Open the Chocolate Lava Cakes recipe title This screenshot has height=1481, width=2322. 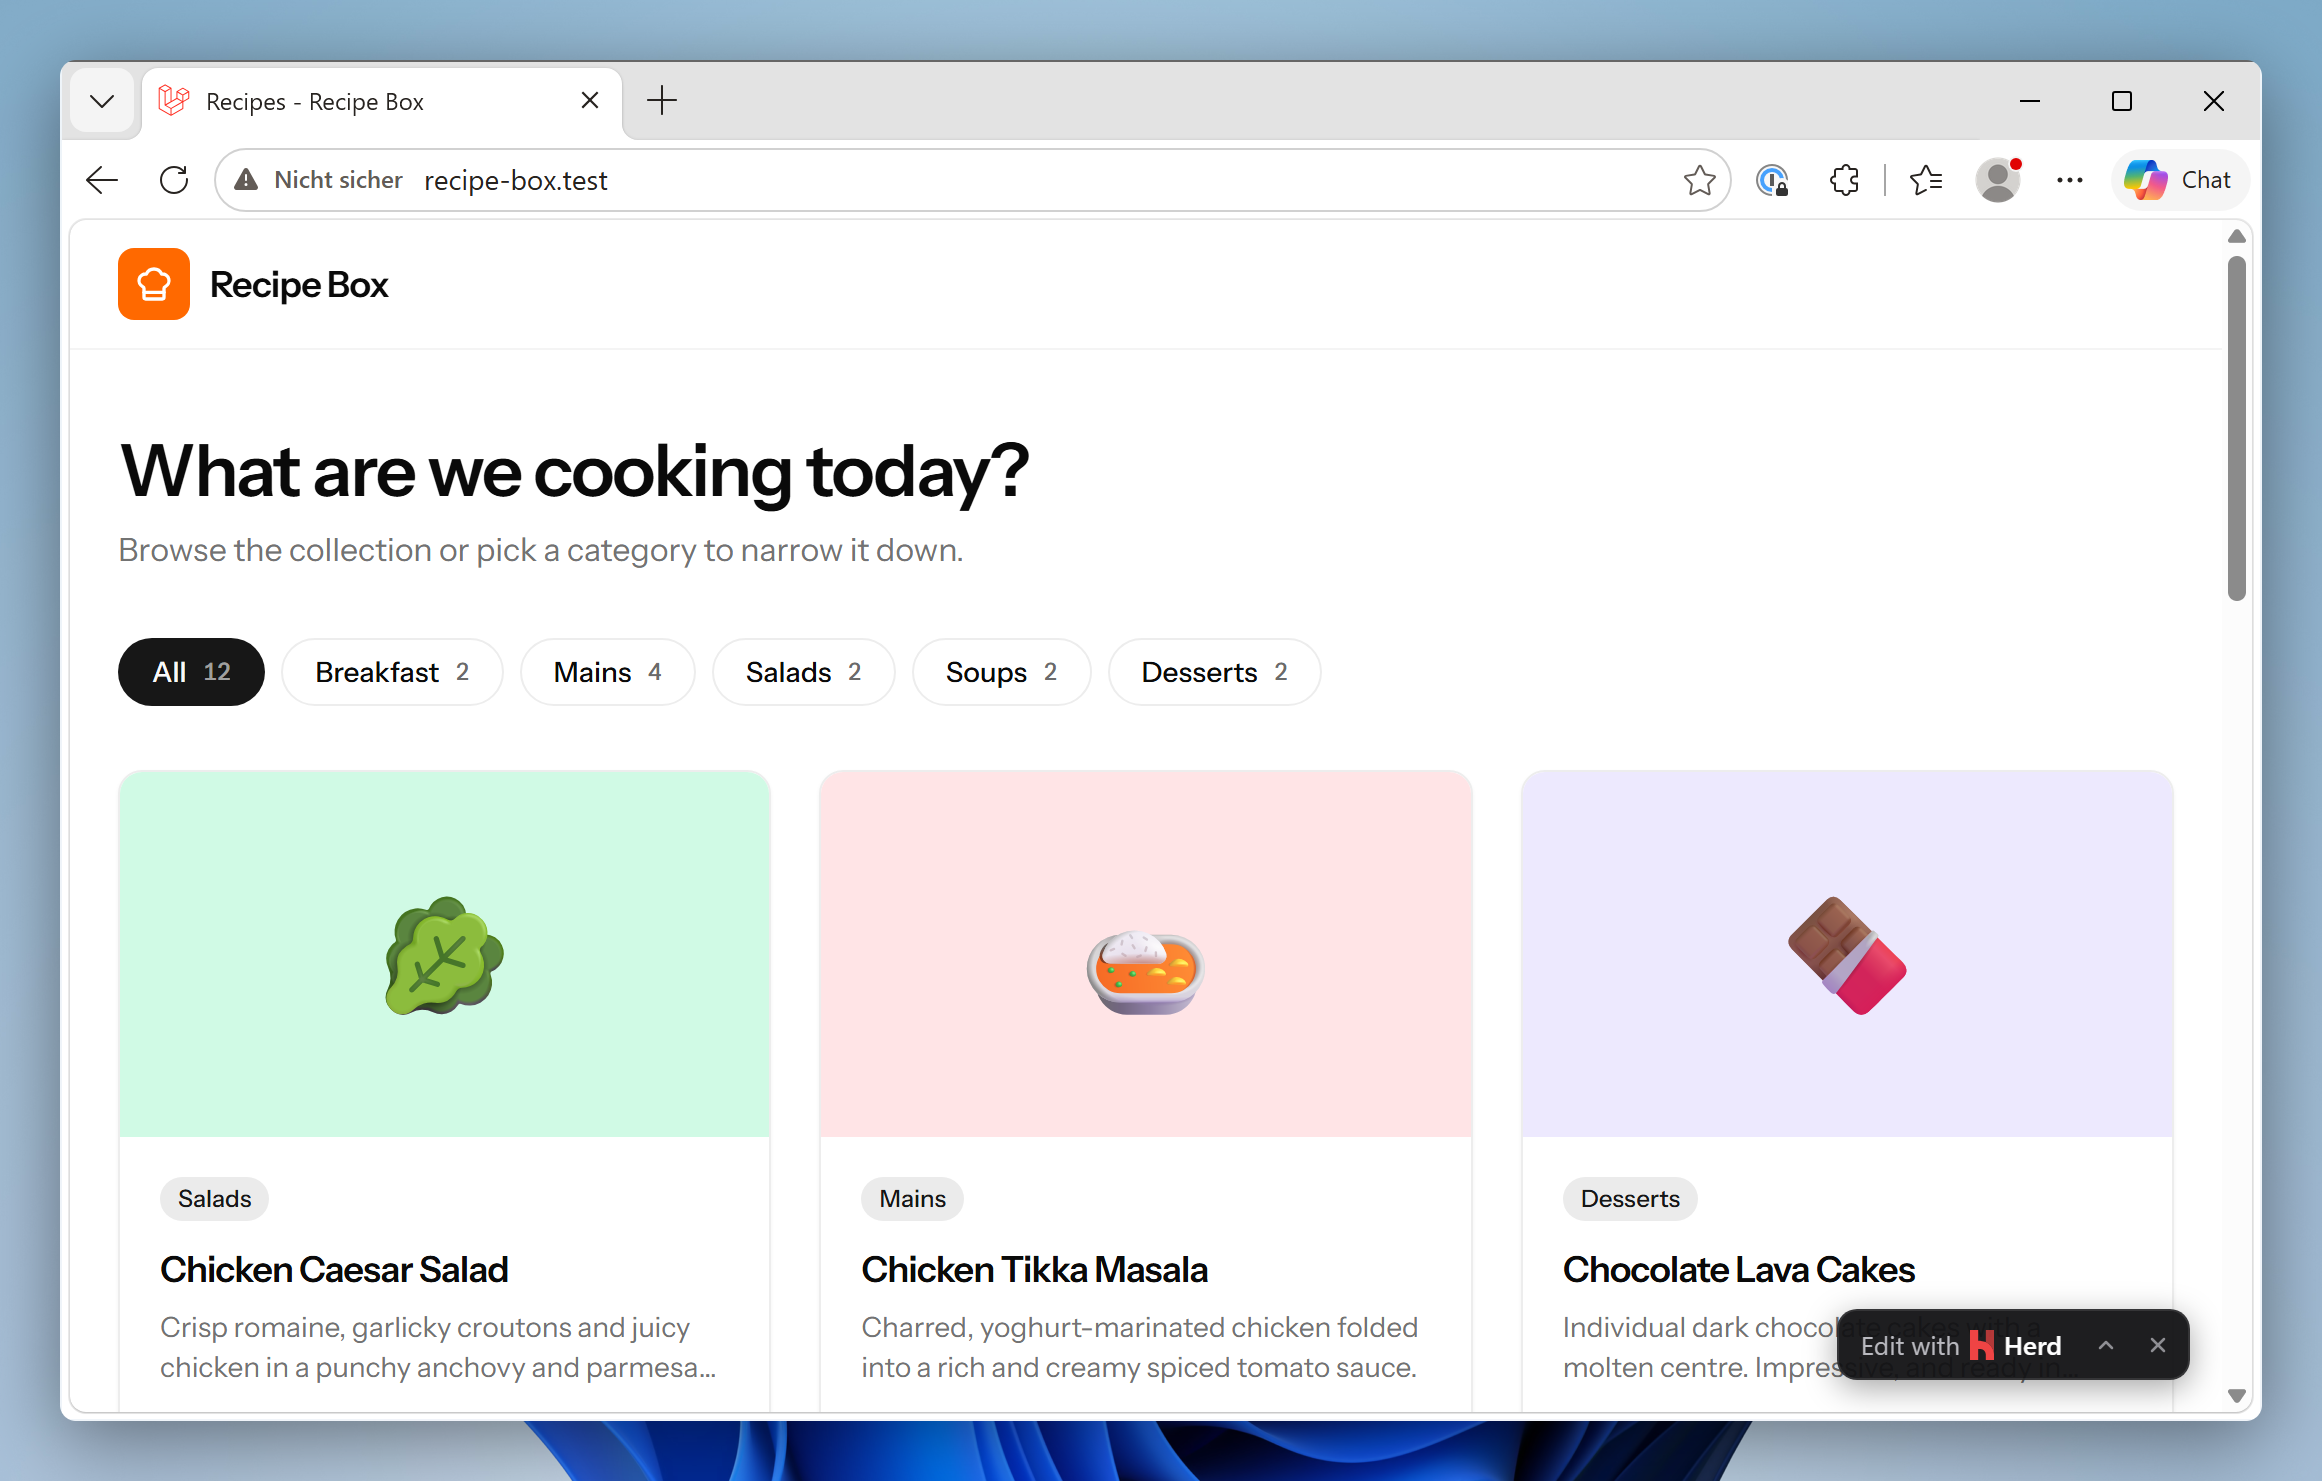click(x=1739, y=1269)
